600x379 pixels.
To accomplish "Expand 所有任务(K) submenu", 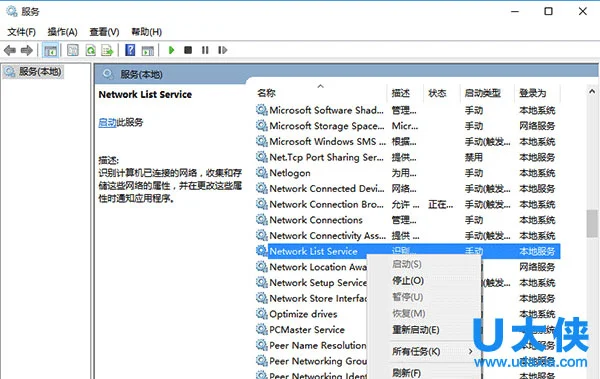I will pos(424,351).
